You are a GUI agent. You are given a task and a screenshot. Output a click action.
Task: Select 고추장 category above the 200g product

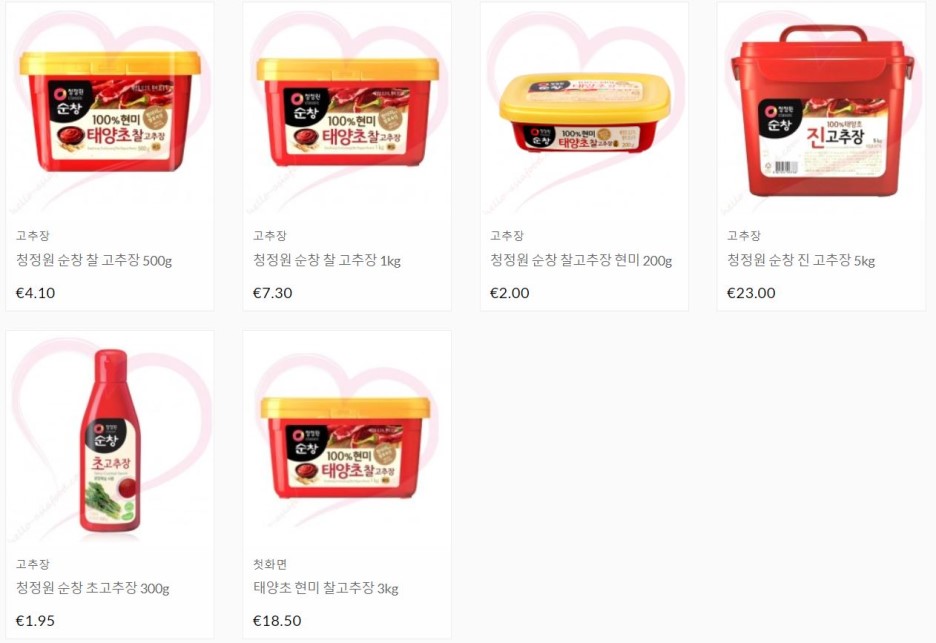pos(507,236)
